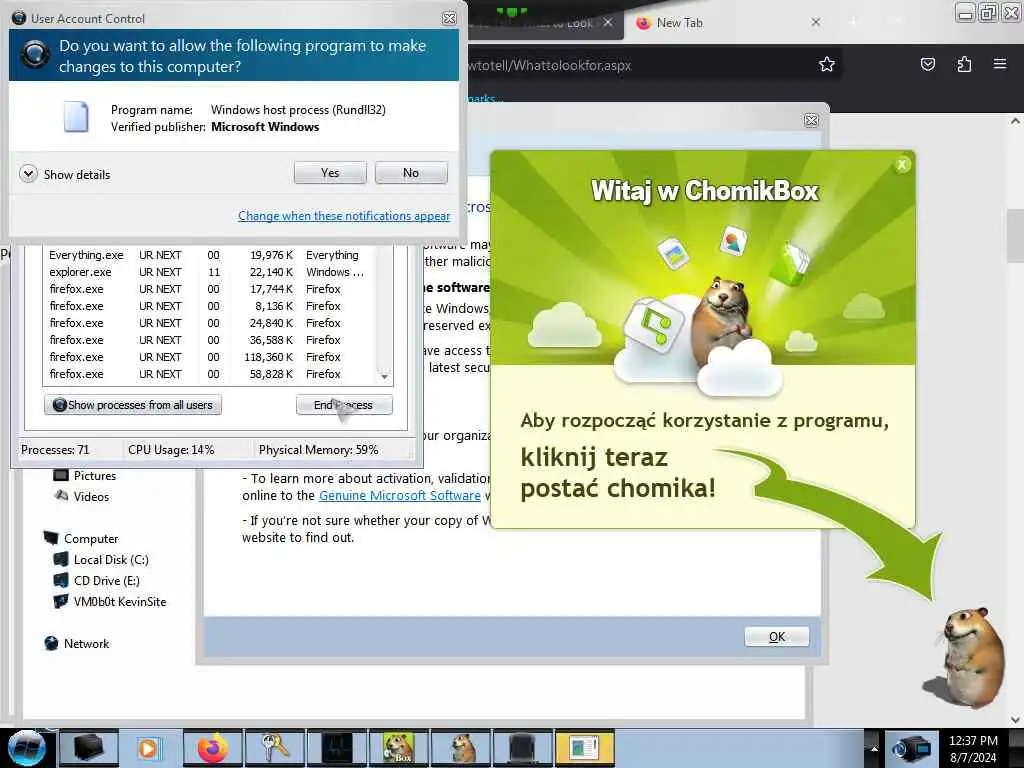Click Processes: 71 in status bar

point(55,450)
